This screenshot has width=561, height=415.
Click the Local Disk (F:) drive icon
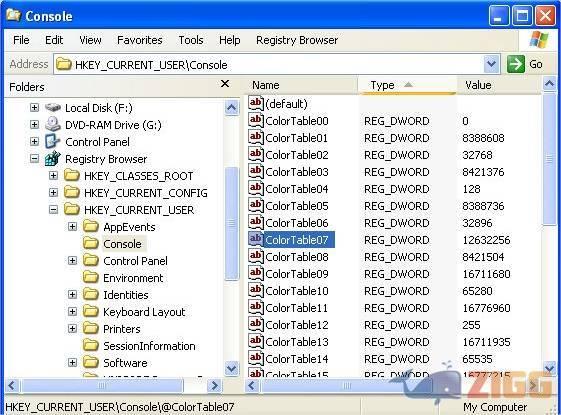coord(53,107)
